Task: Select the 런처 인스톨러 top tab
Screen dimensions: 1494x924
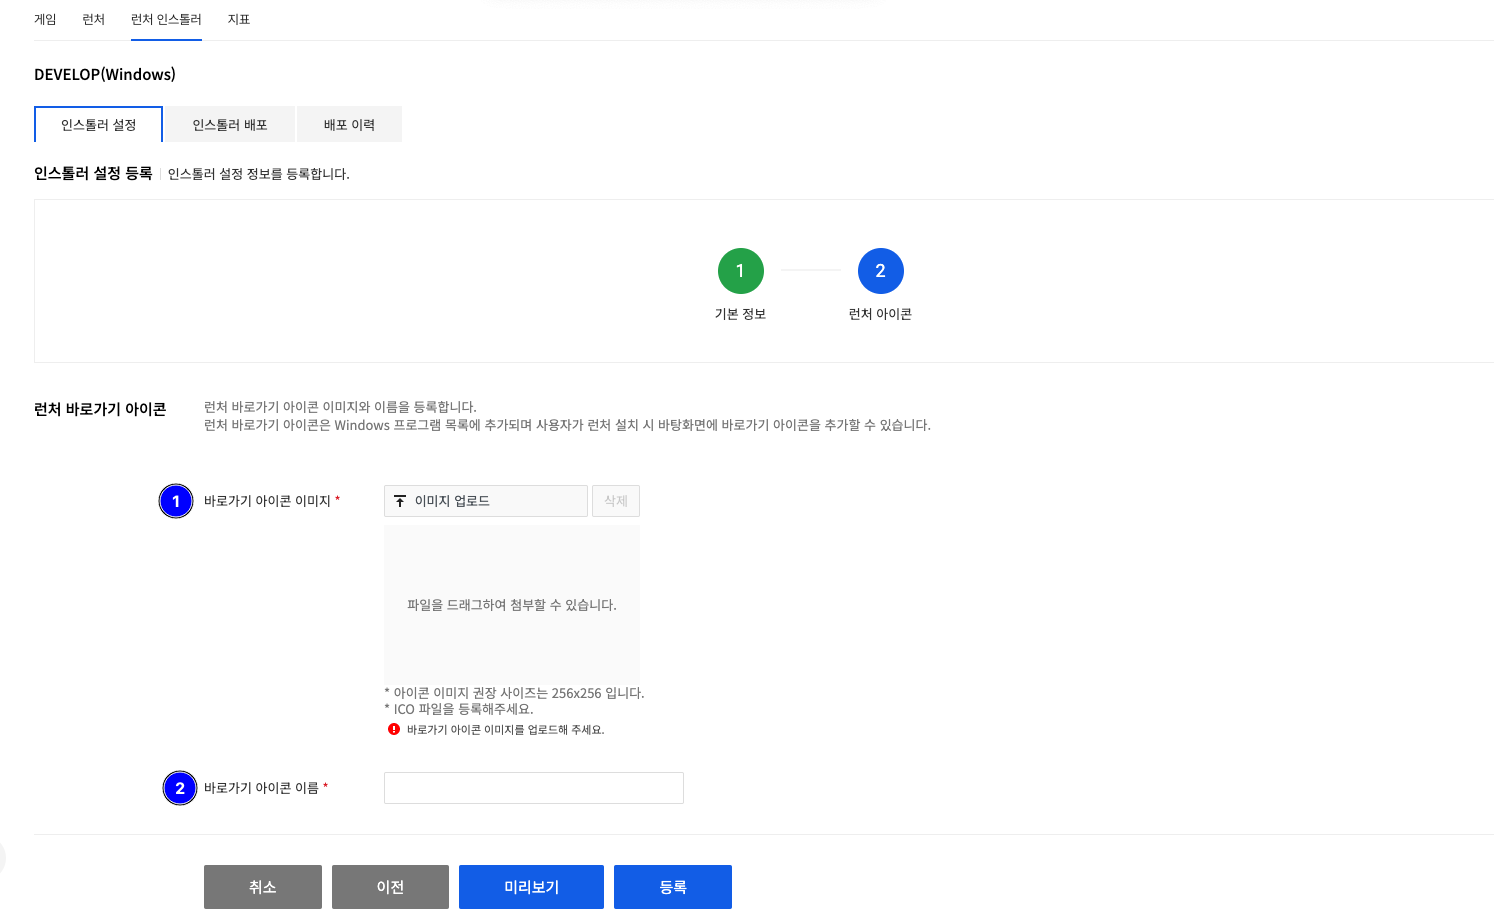Action: click(x=166, y=20)
